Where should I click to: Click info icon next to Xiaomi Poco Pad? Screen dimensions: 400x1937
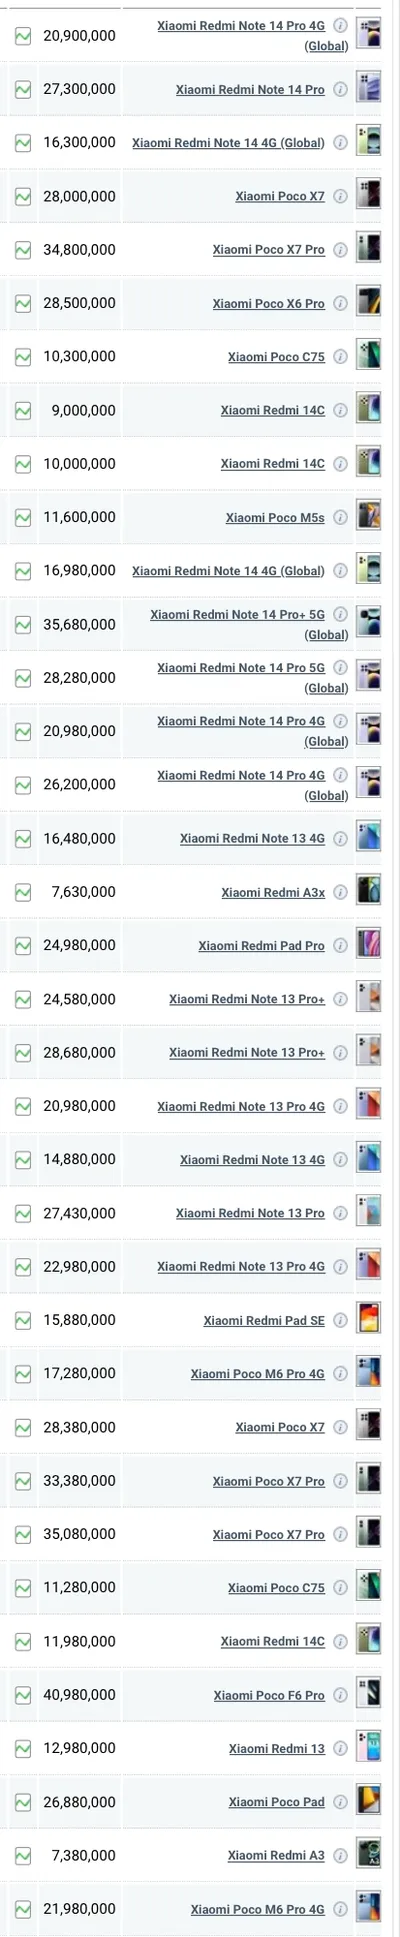click(340, 1802)
